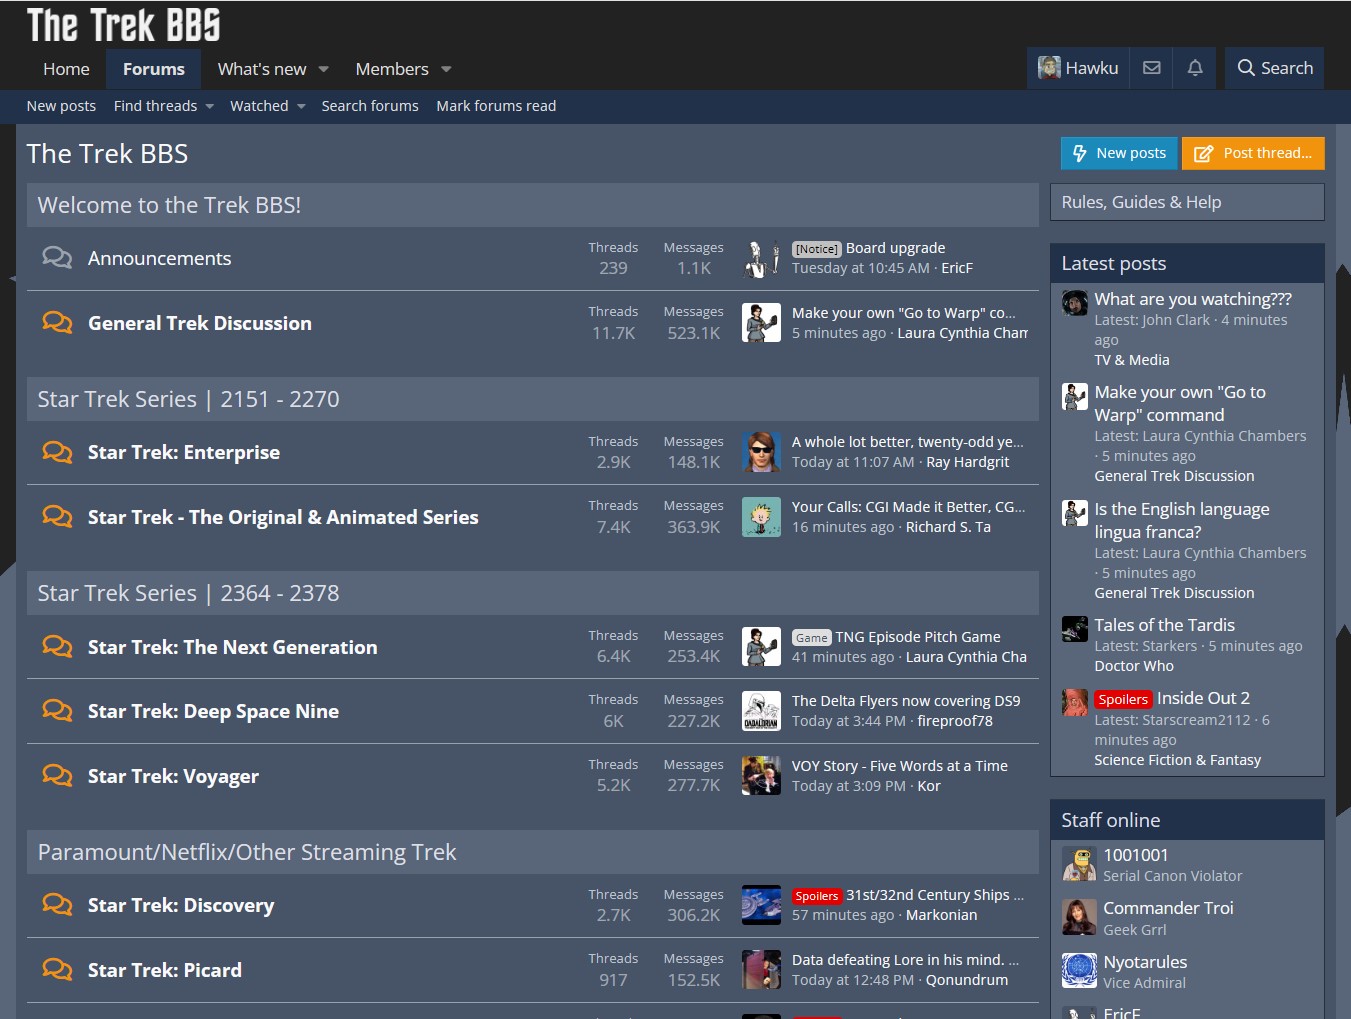The height and width of the screenshot is (1019, 1351).
Task: Open the Doctor Who forum link
Action: (1134, 666)
